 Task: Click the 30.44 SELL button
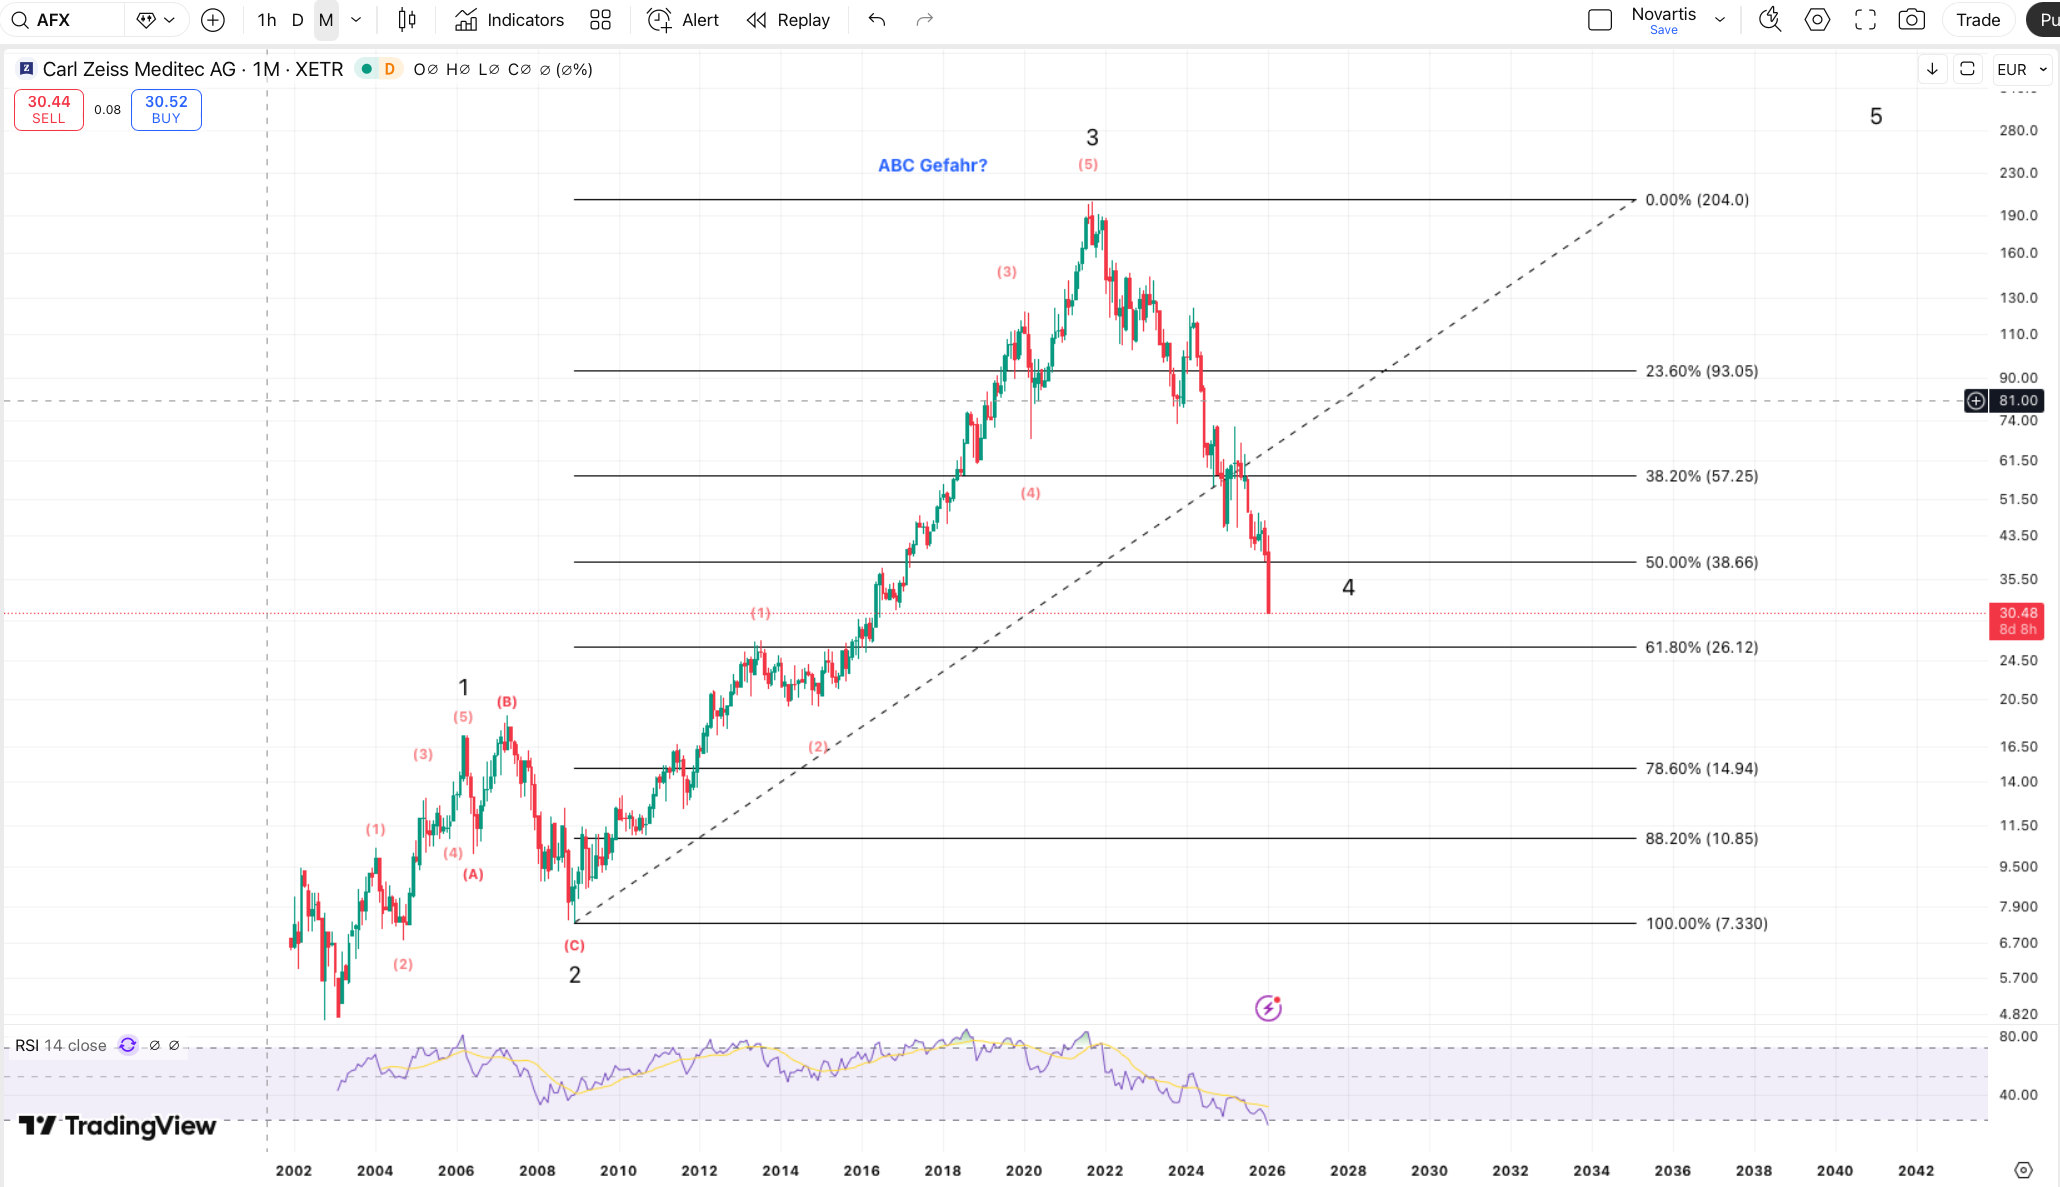[49, 109]
